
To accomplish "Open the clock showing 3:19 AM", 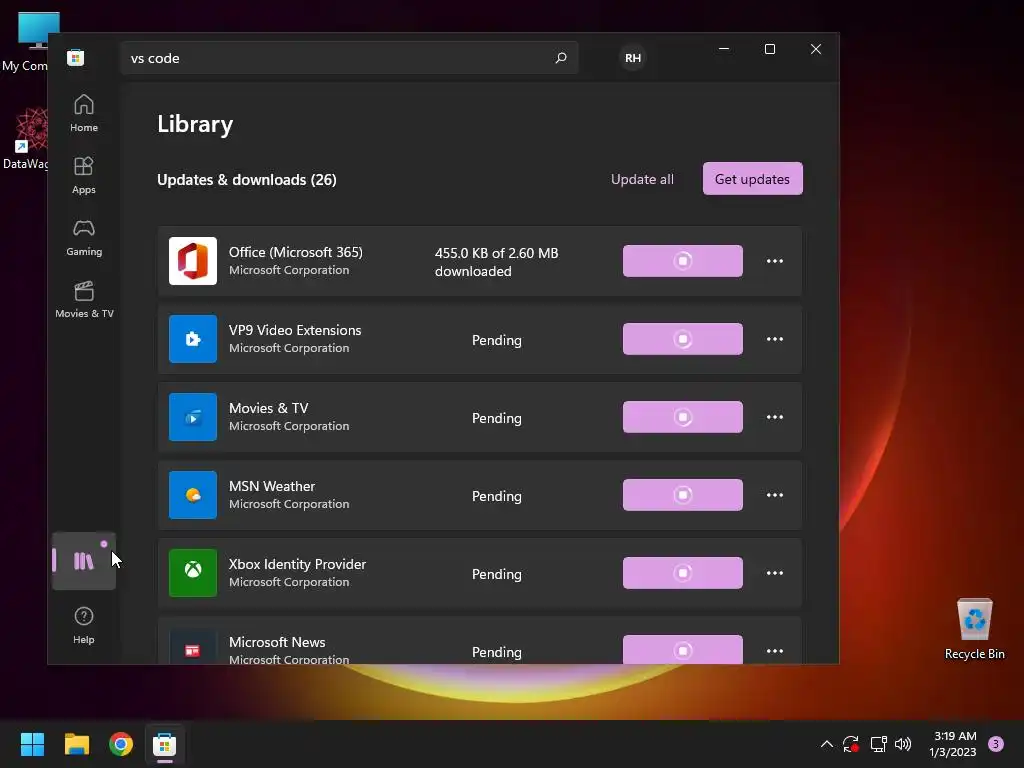I will [x=953, y=744].
